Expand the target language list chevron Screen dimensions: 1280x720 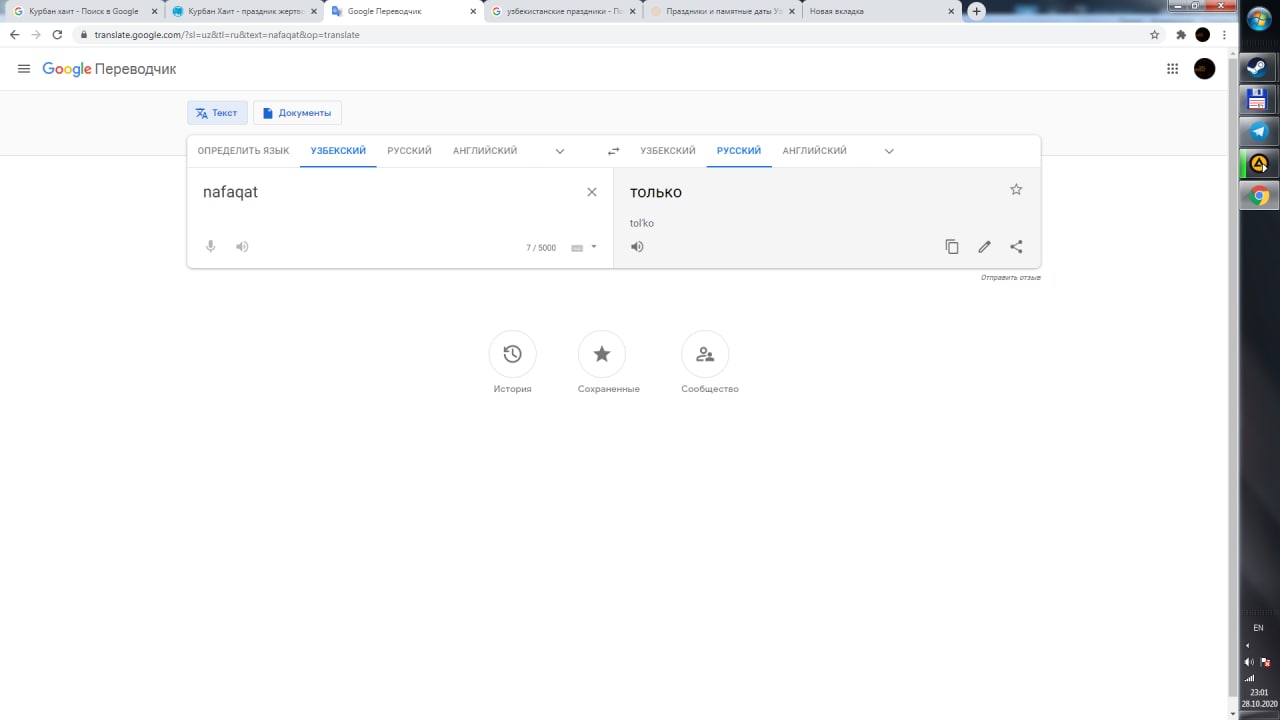coord(889,151)
